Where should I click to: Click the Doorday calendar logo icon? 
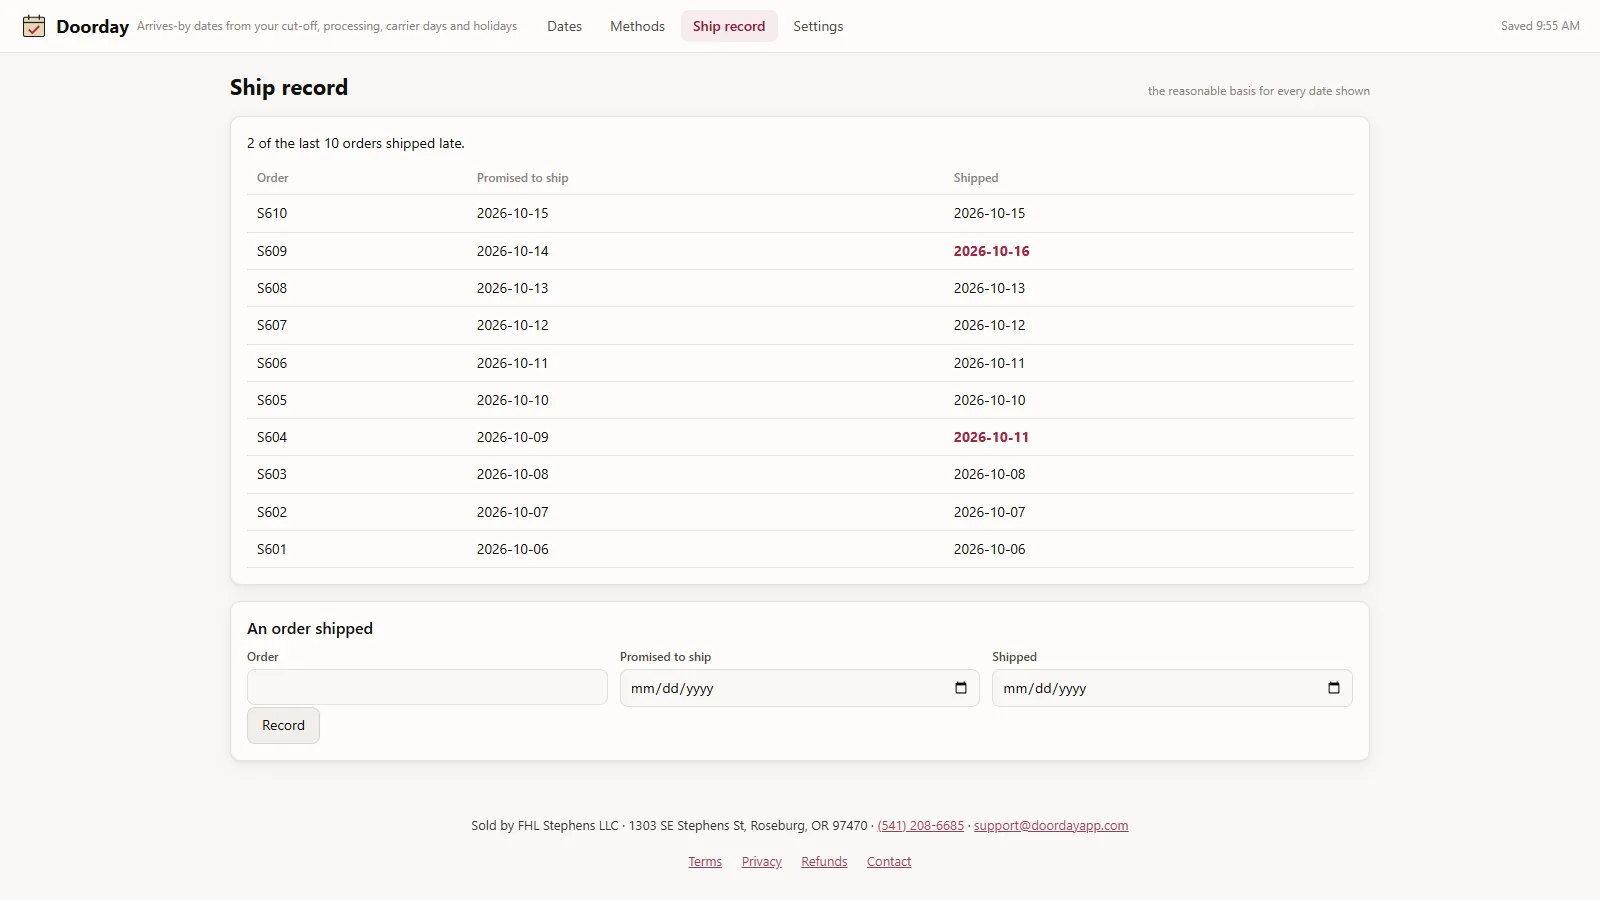[34, 26]
